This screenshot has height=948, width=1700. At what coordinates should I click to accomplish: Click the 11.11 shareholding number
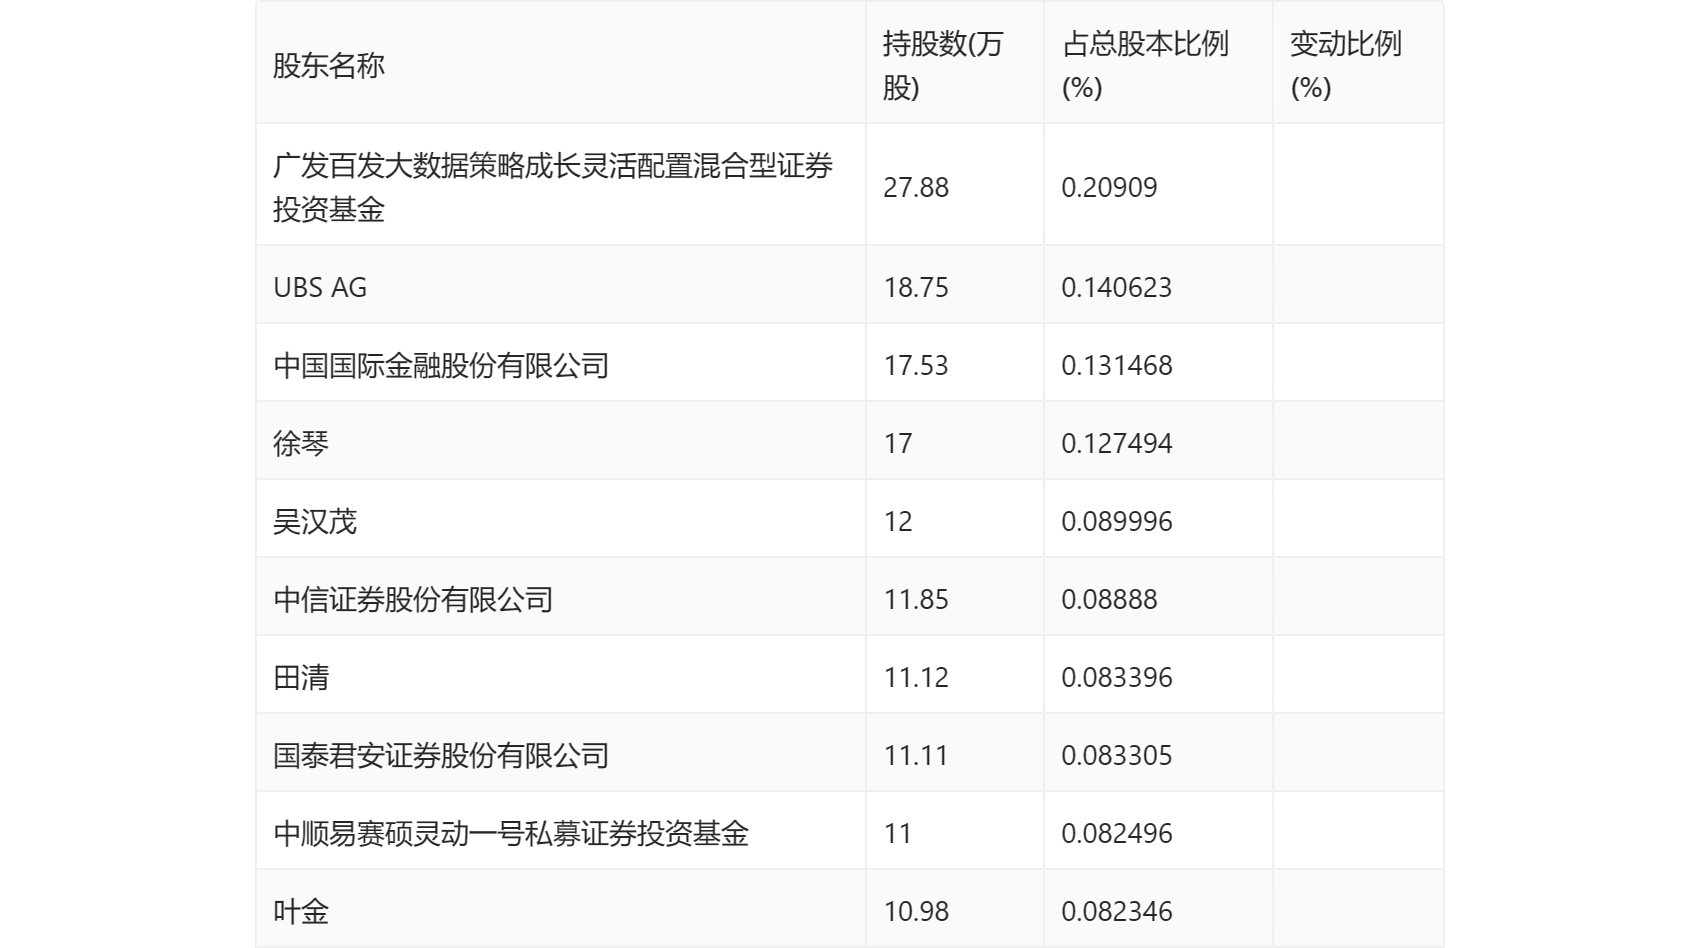point(916,755)
